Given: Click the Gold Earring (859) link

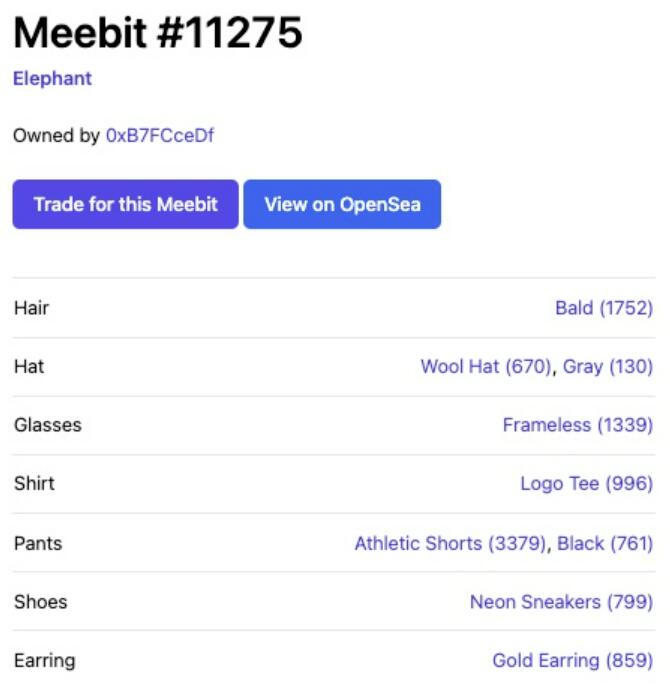Looking at the screenshot, I should pos(572,661).
